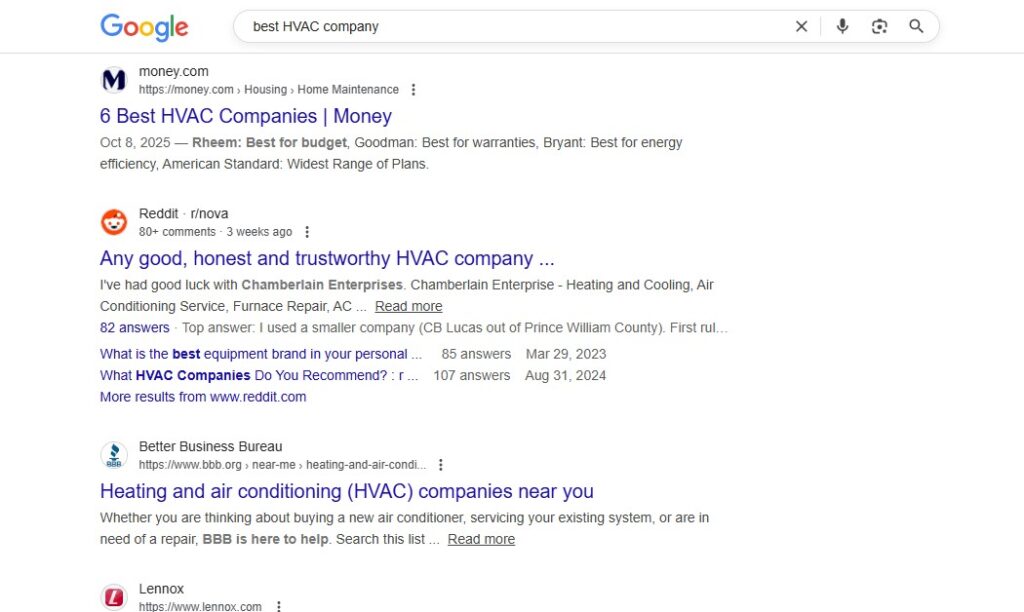Click '85 answers' count text
The width and height of the screenshot is (1024, 612).
click(476, 354)
